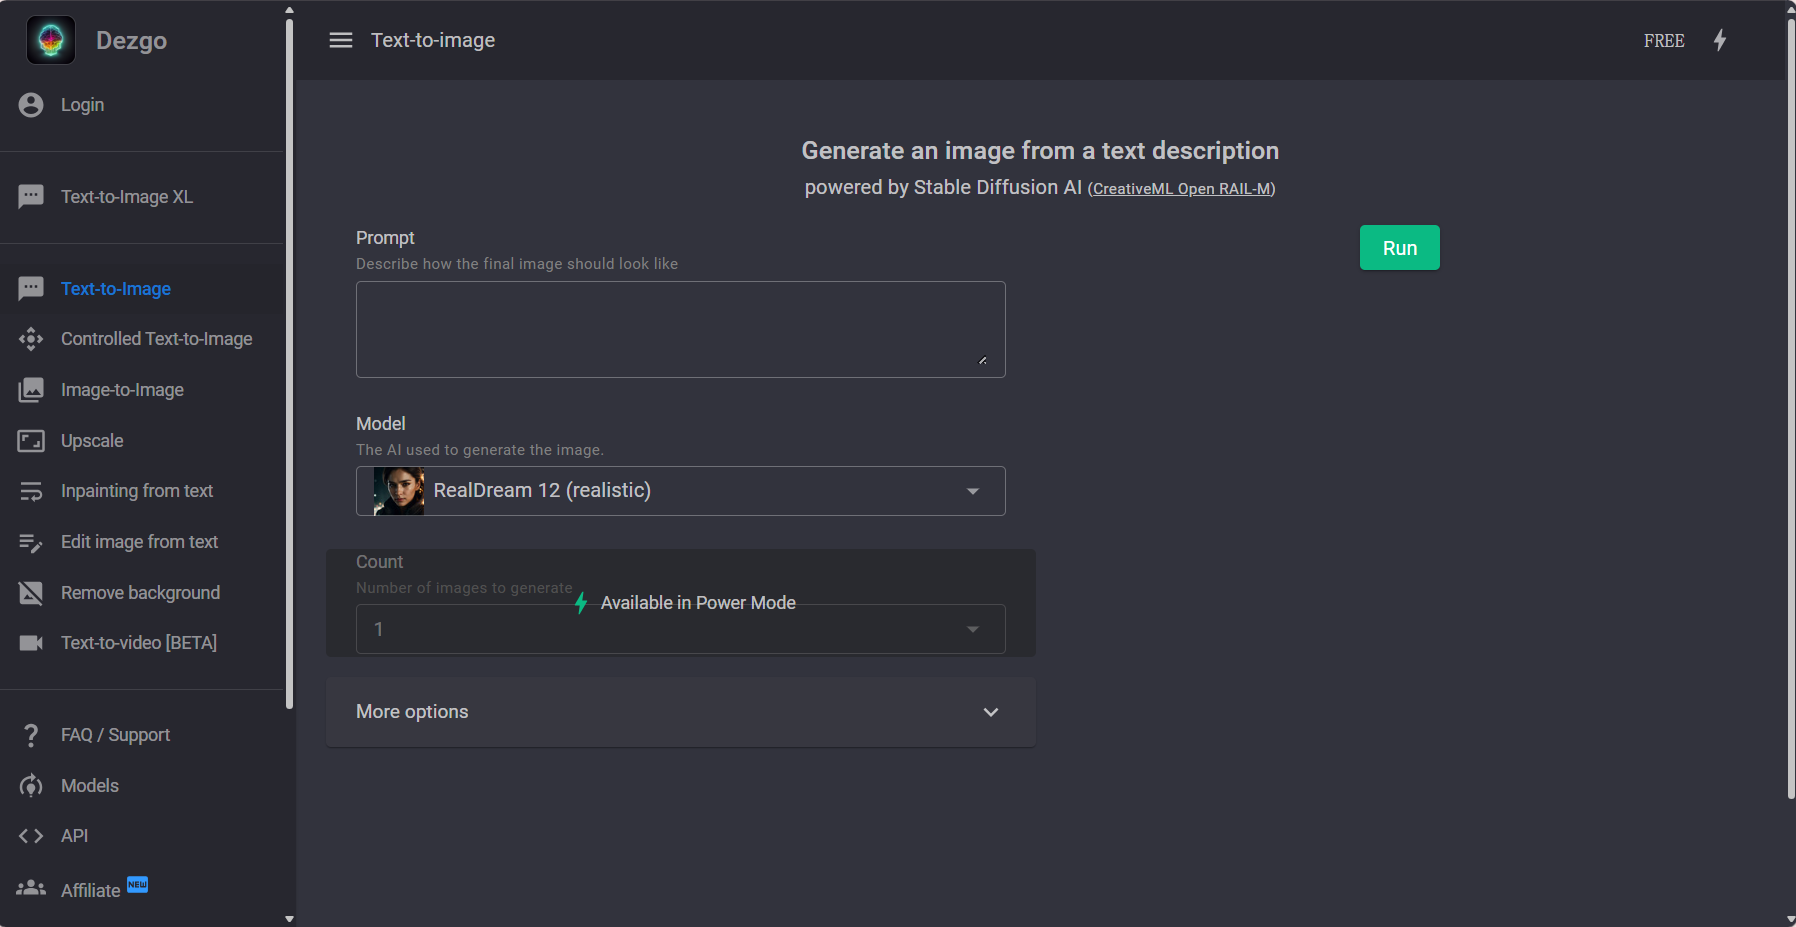Click the Models icon in sidebar
Viewport: 1796px width, 927px height.
point(31,786)
